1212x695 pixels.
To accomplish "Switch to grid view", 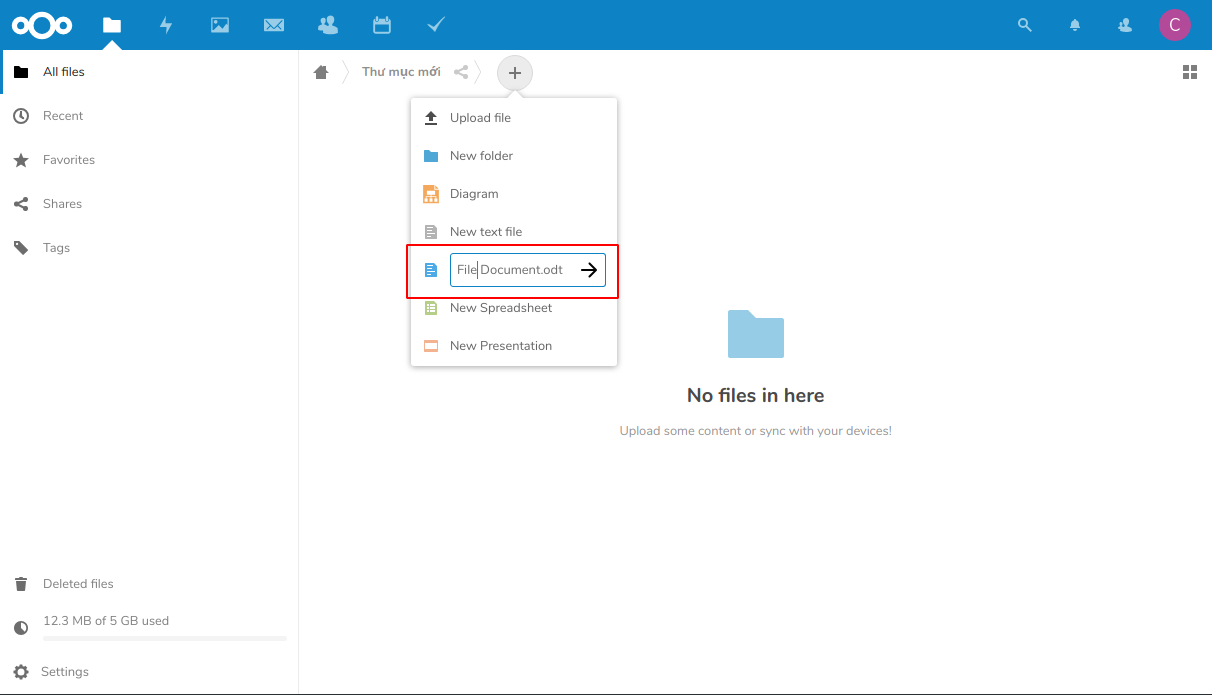I will (1190, 72).
